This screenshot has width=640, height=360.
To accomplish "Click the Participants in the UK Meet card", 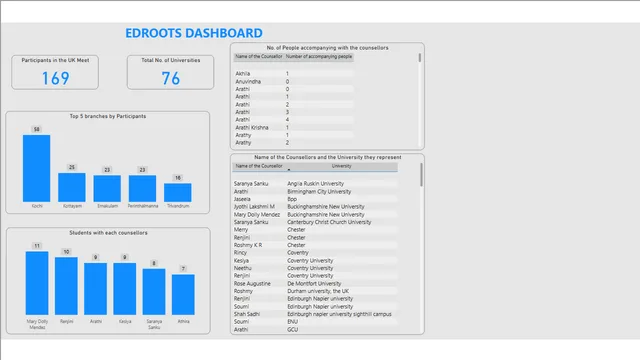I will coord(55,72).
